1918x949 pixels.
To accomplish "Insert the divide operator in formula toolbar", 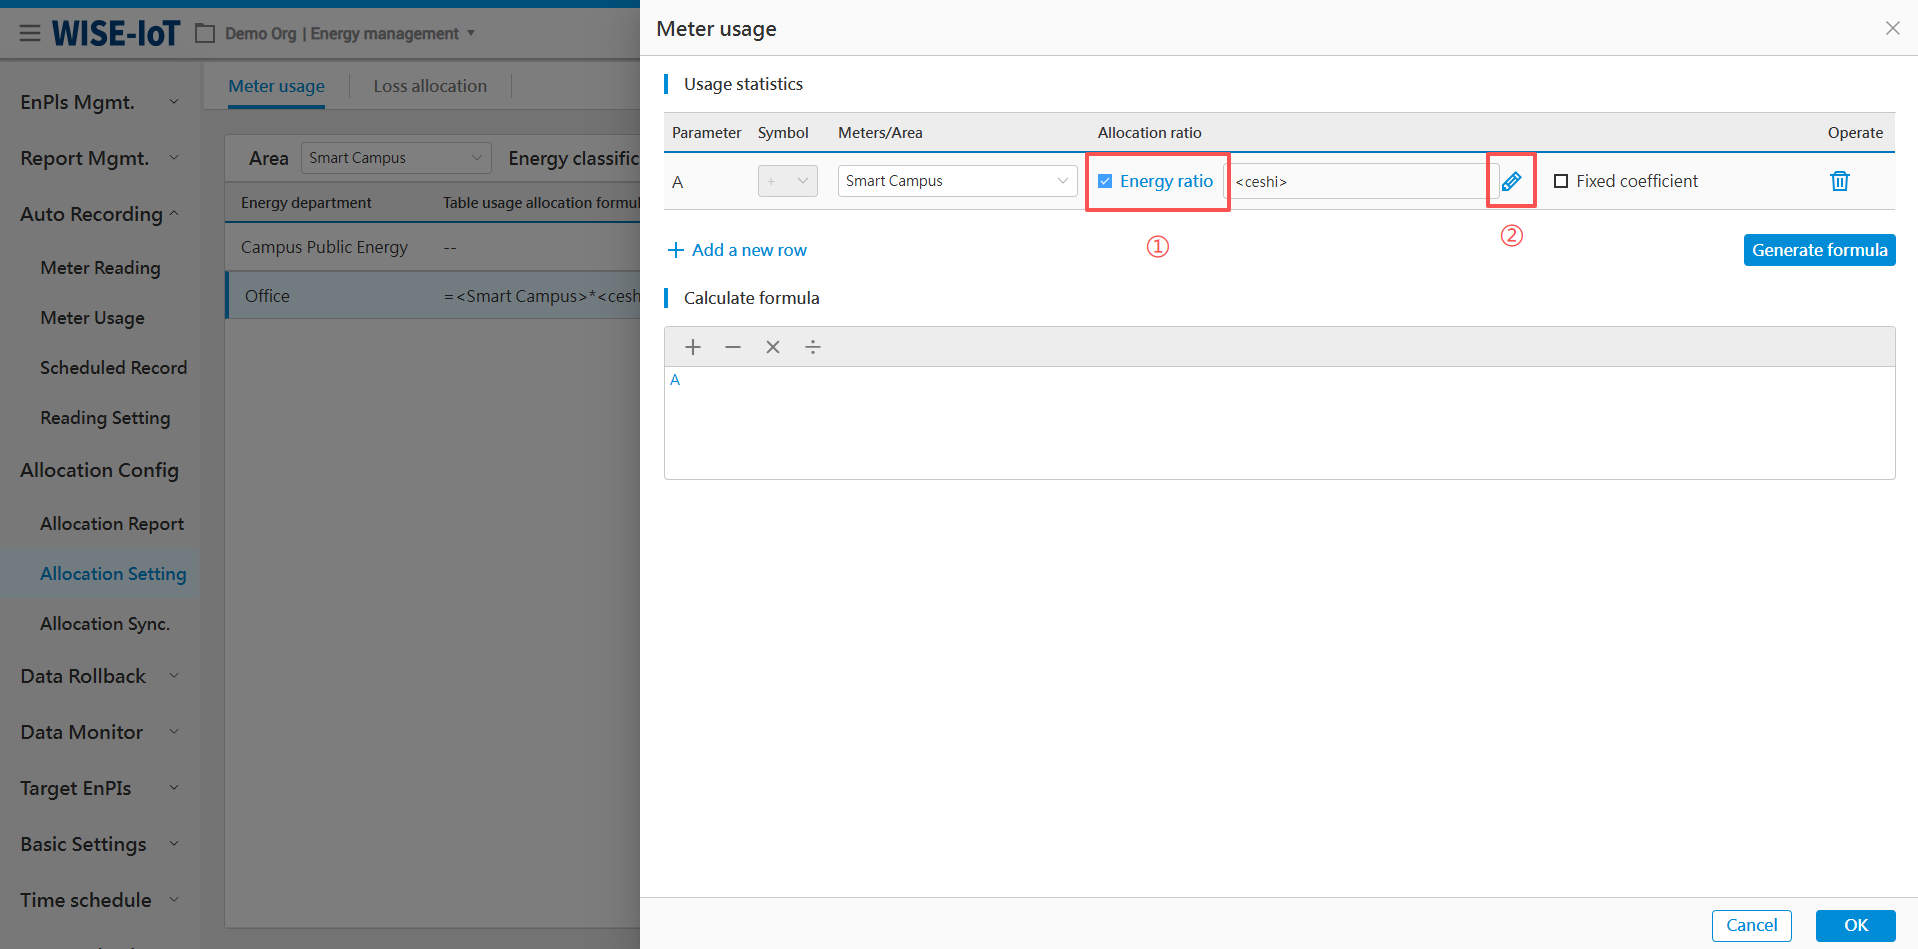I will pyautogui.click(x=813, y=347).
